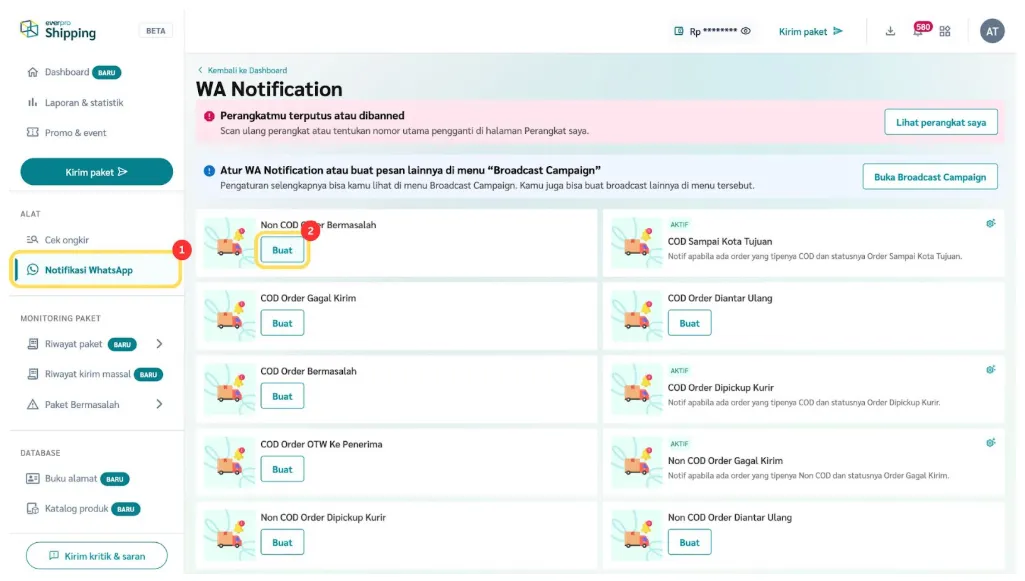Click the download icon in top bar

click(890, 31)
